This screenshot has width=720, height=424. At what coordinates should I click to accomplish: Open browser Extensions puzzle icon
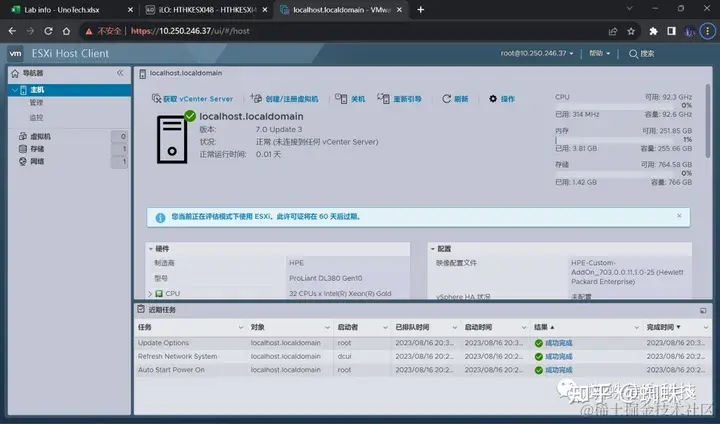click(653, 31)
